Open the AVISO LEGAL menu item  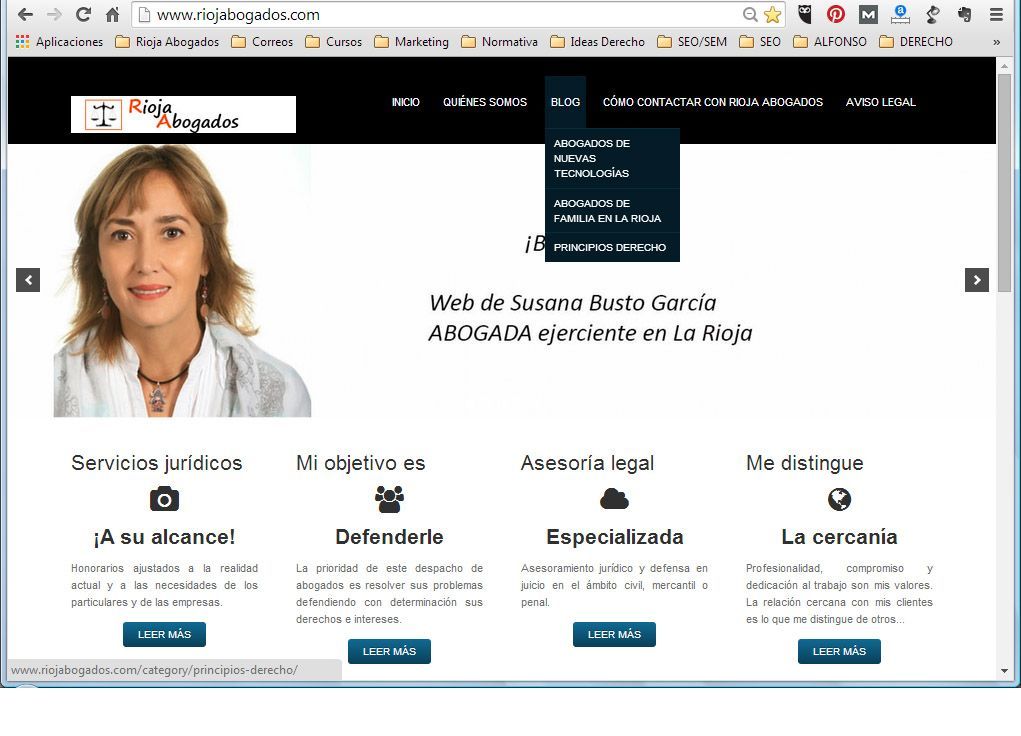[881, 102]
